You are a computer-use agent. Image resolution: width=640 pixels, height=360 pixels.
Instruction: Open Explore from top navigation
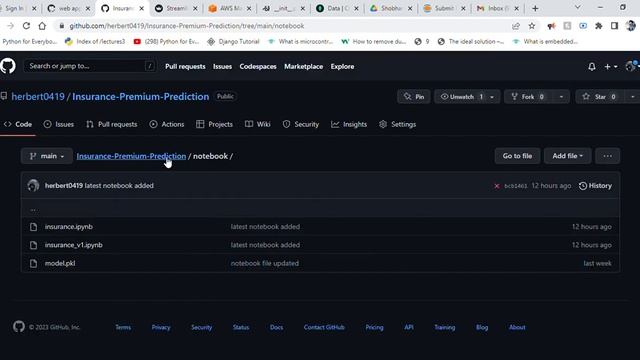coord(342,67)
